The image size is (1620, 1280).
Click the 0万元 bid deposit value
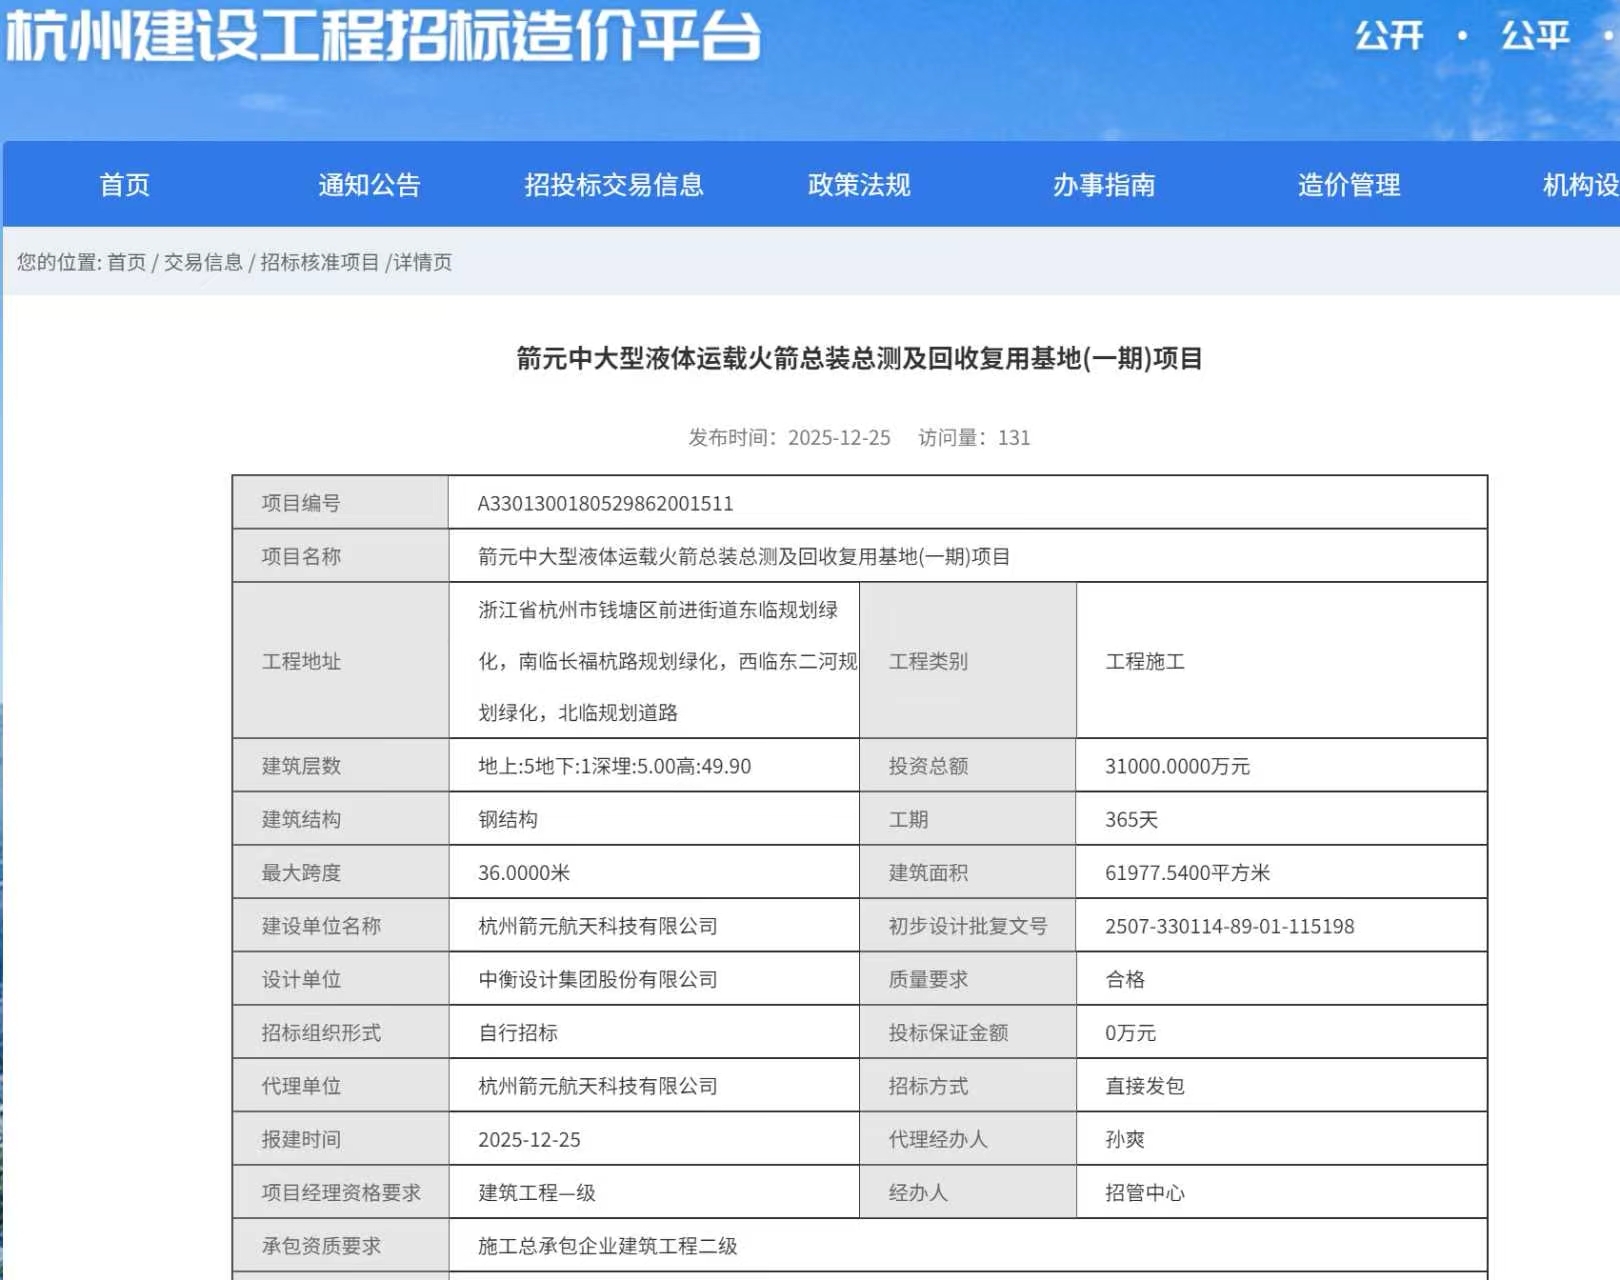[1131, 1033]
